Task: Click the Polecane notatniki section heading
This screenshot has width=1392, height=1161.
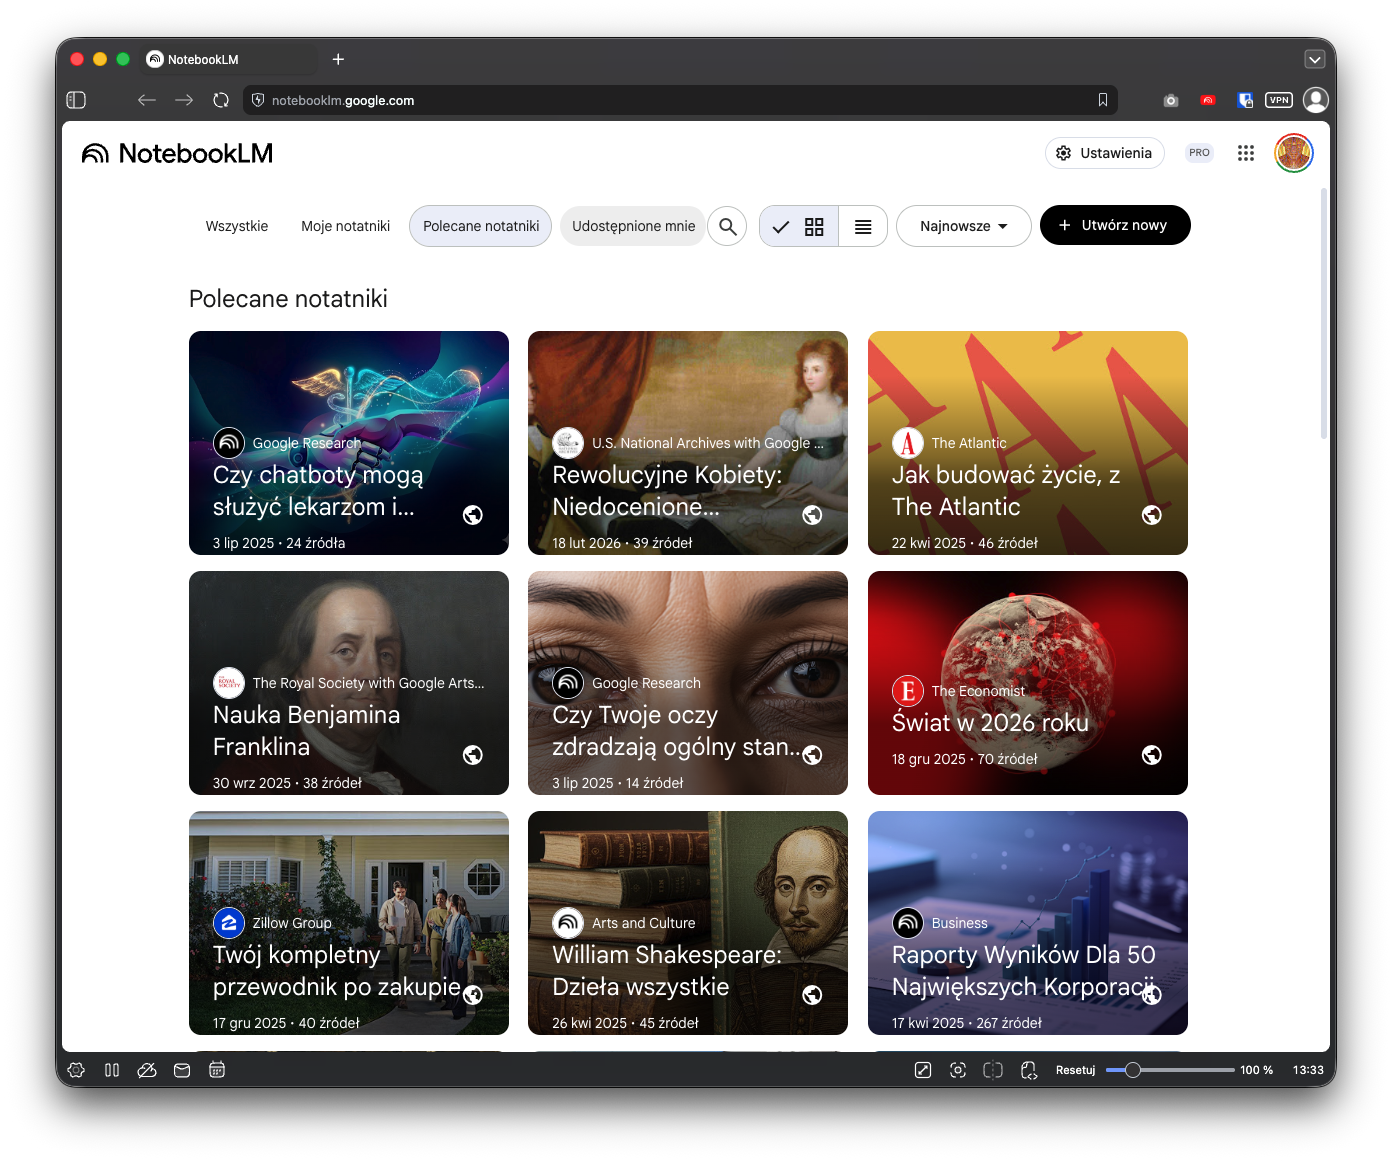Action: [288, 299]
